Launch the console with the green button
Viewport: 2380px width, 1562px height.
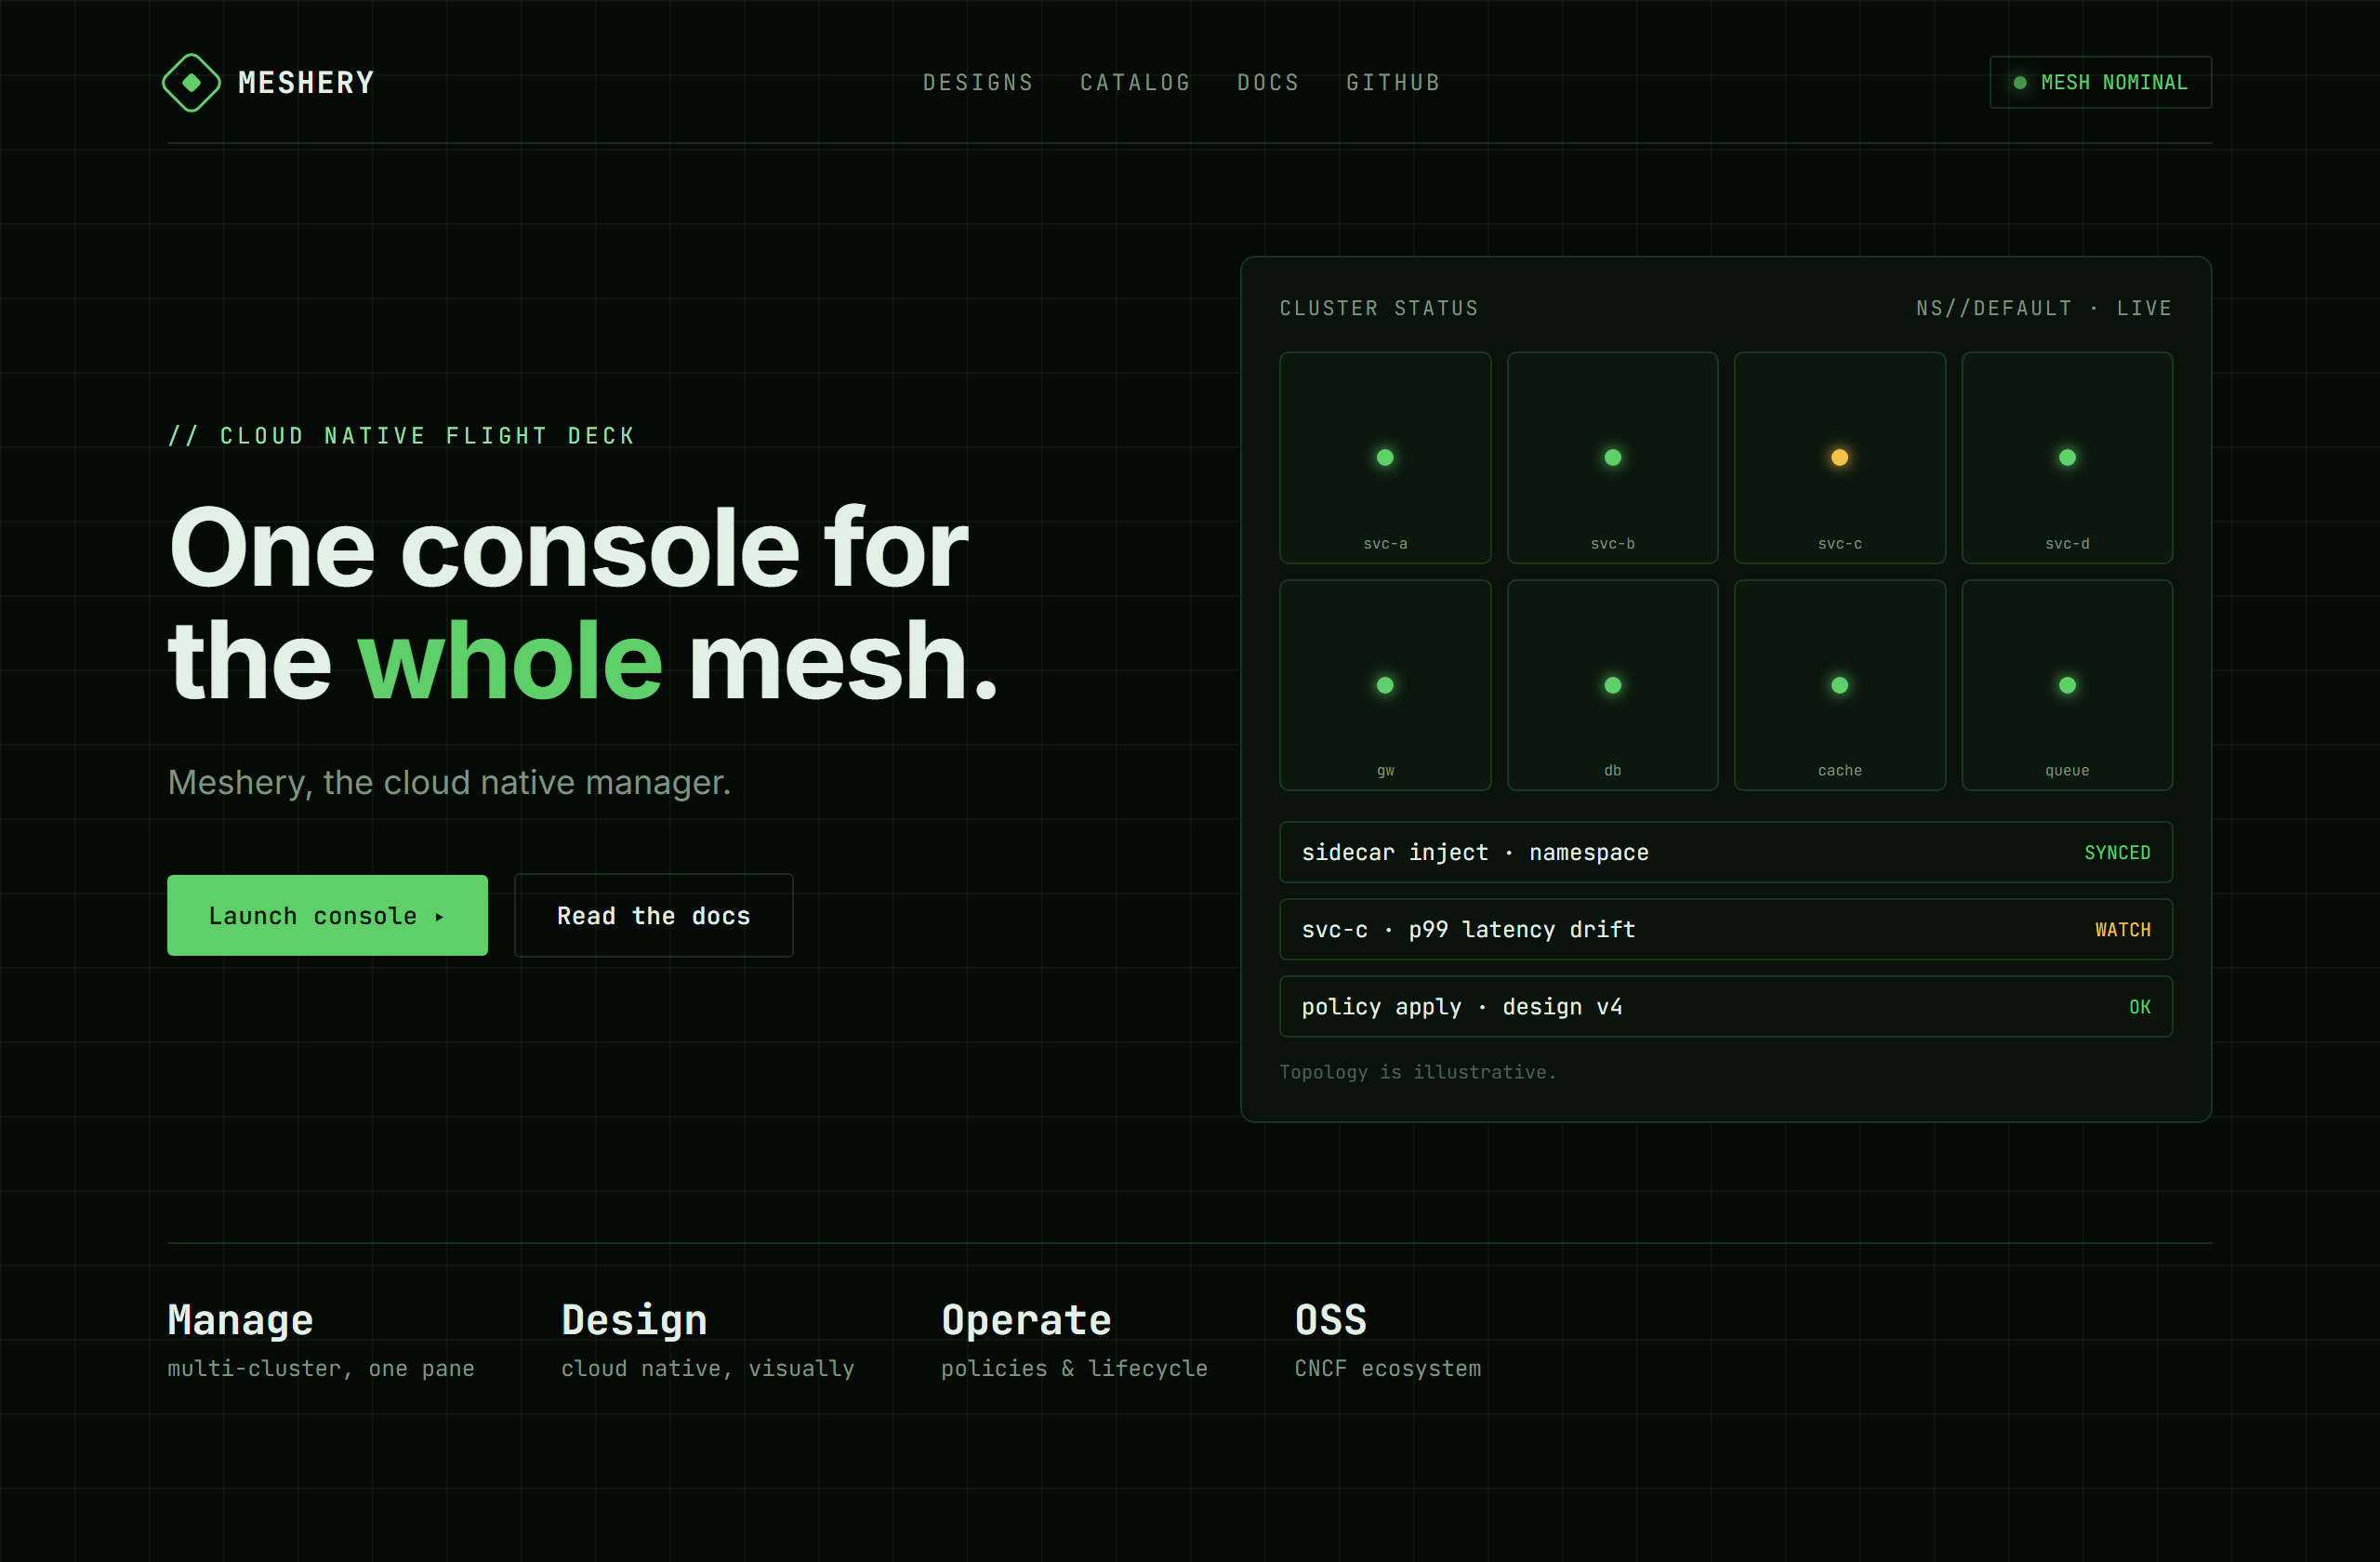pos(327,915)
